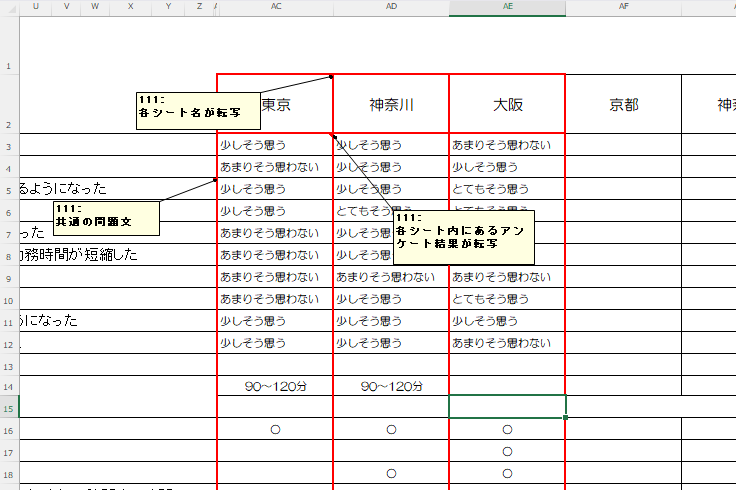The height and width of the screenshot is (490, 736).
Task: Click the circle in cell AD18
Action: (391, 474)
